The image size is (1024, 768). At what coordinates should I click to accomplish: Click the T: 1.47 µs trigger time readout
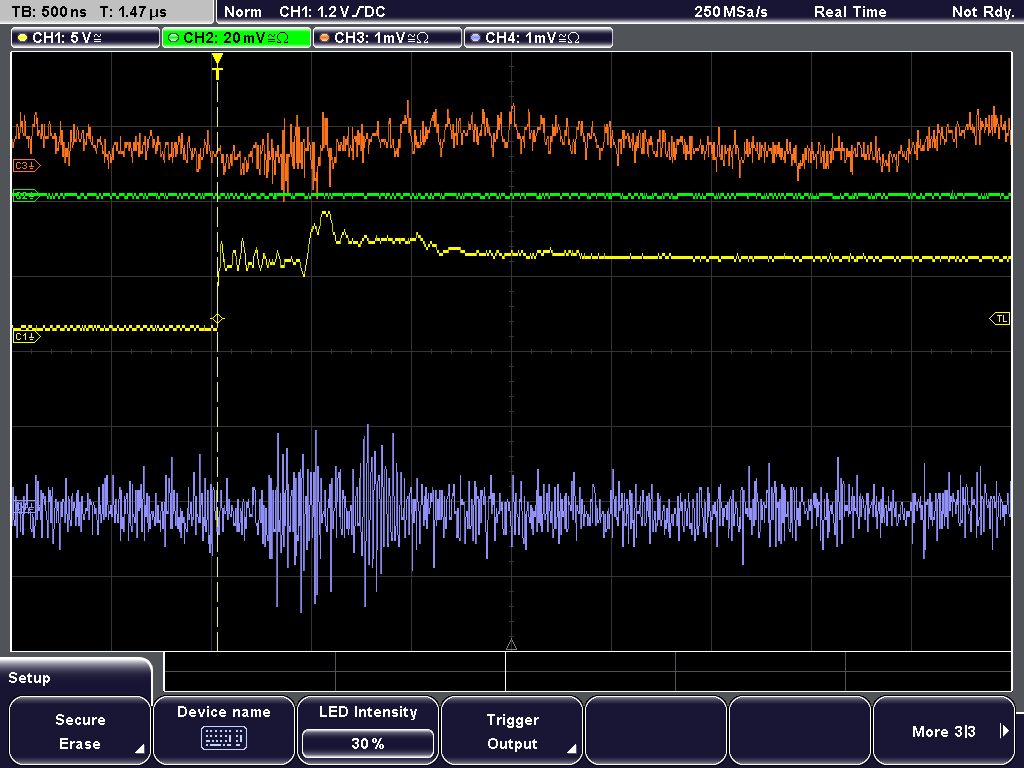coord(133,12)
